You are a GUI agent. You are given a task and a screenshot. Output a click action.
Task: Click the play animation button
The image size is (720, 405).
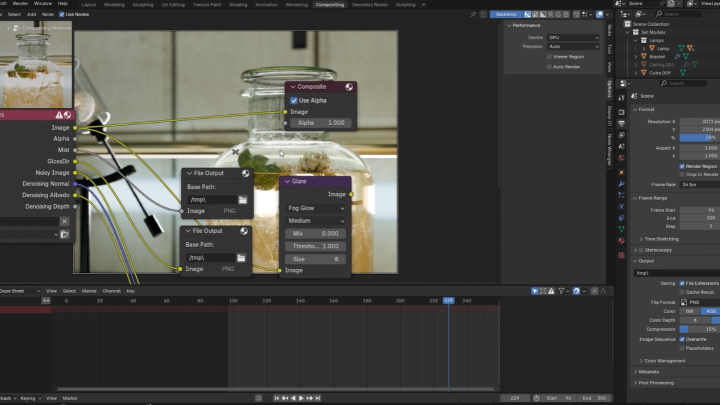[301, 398]
